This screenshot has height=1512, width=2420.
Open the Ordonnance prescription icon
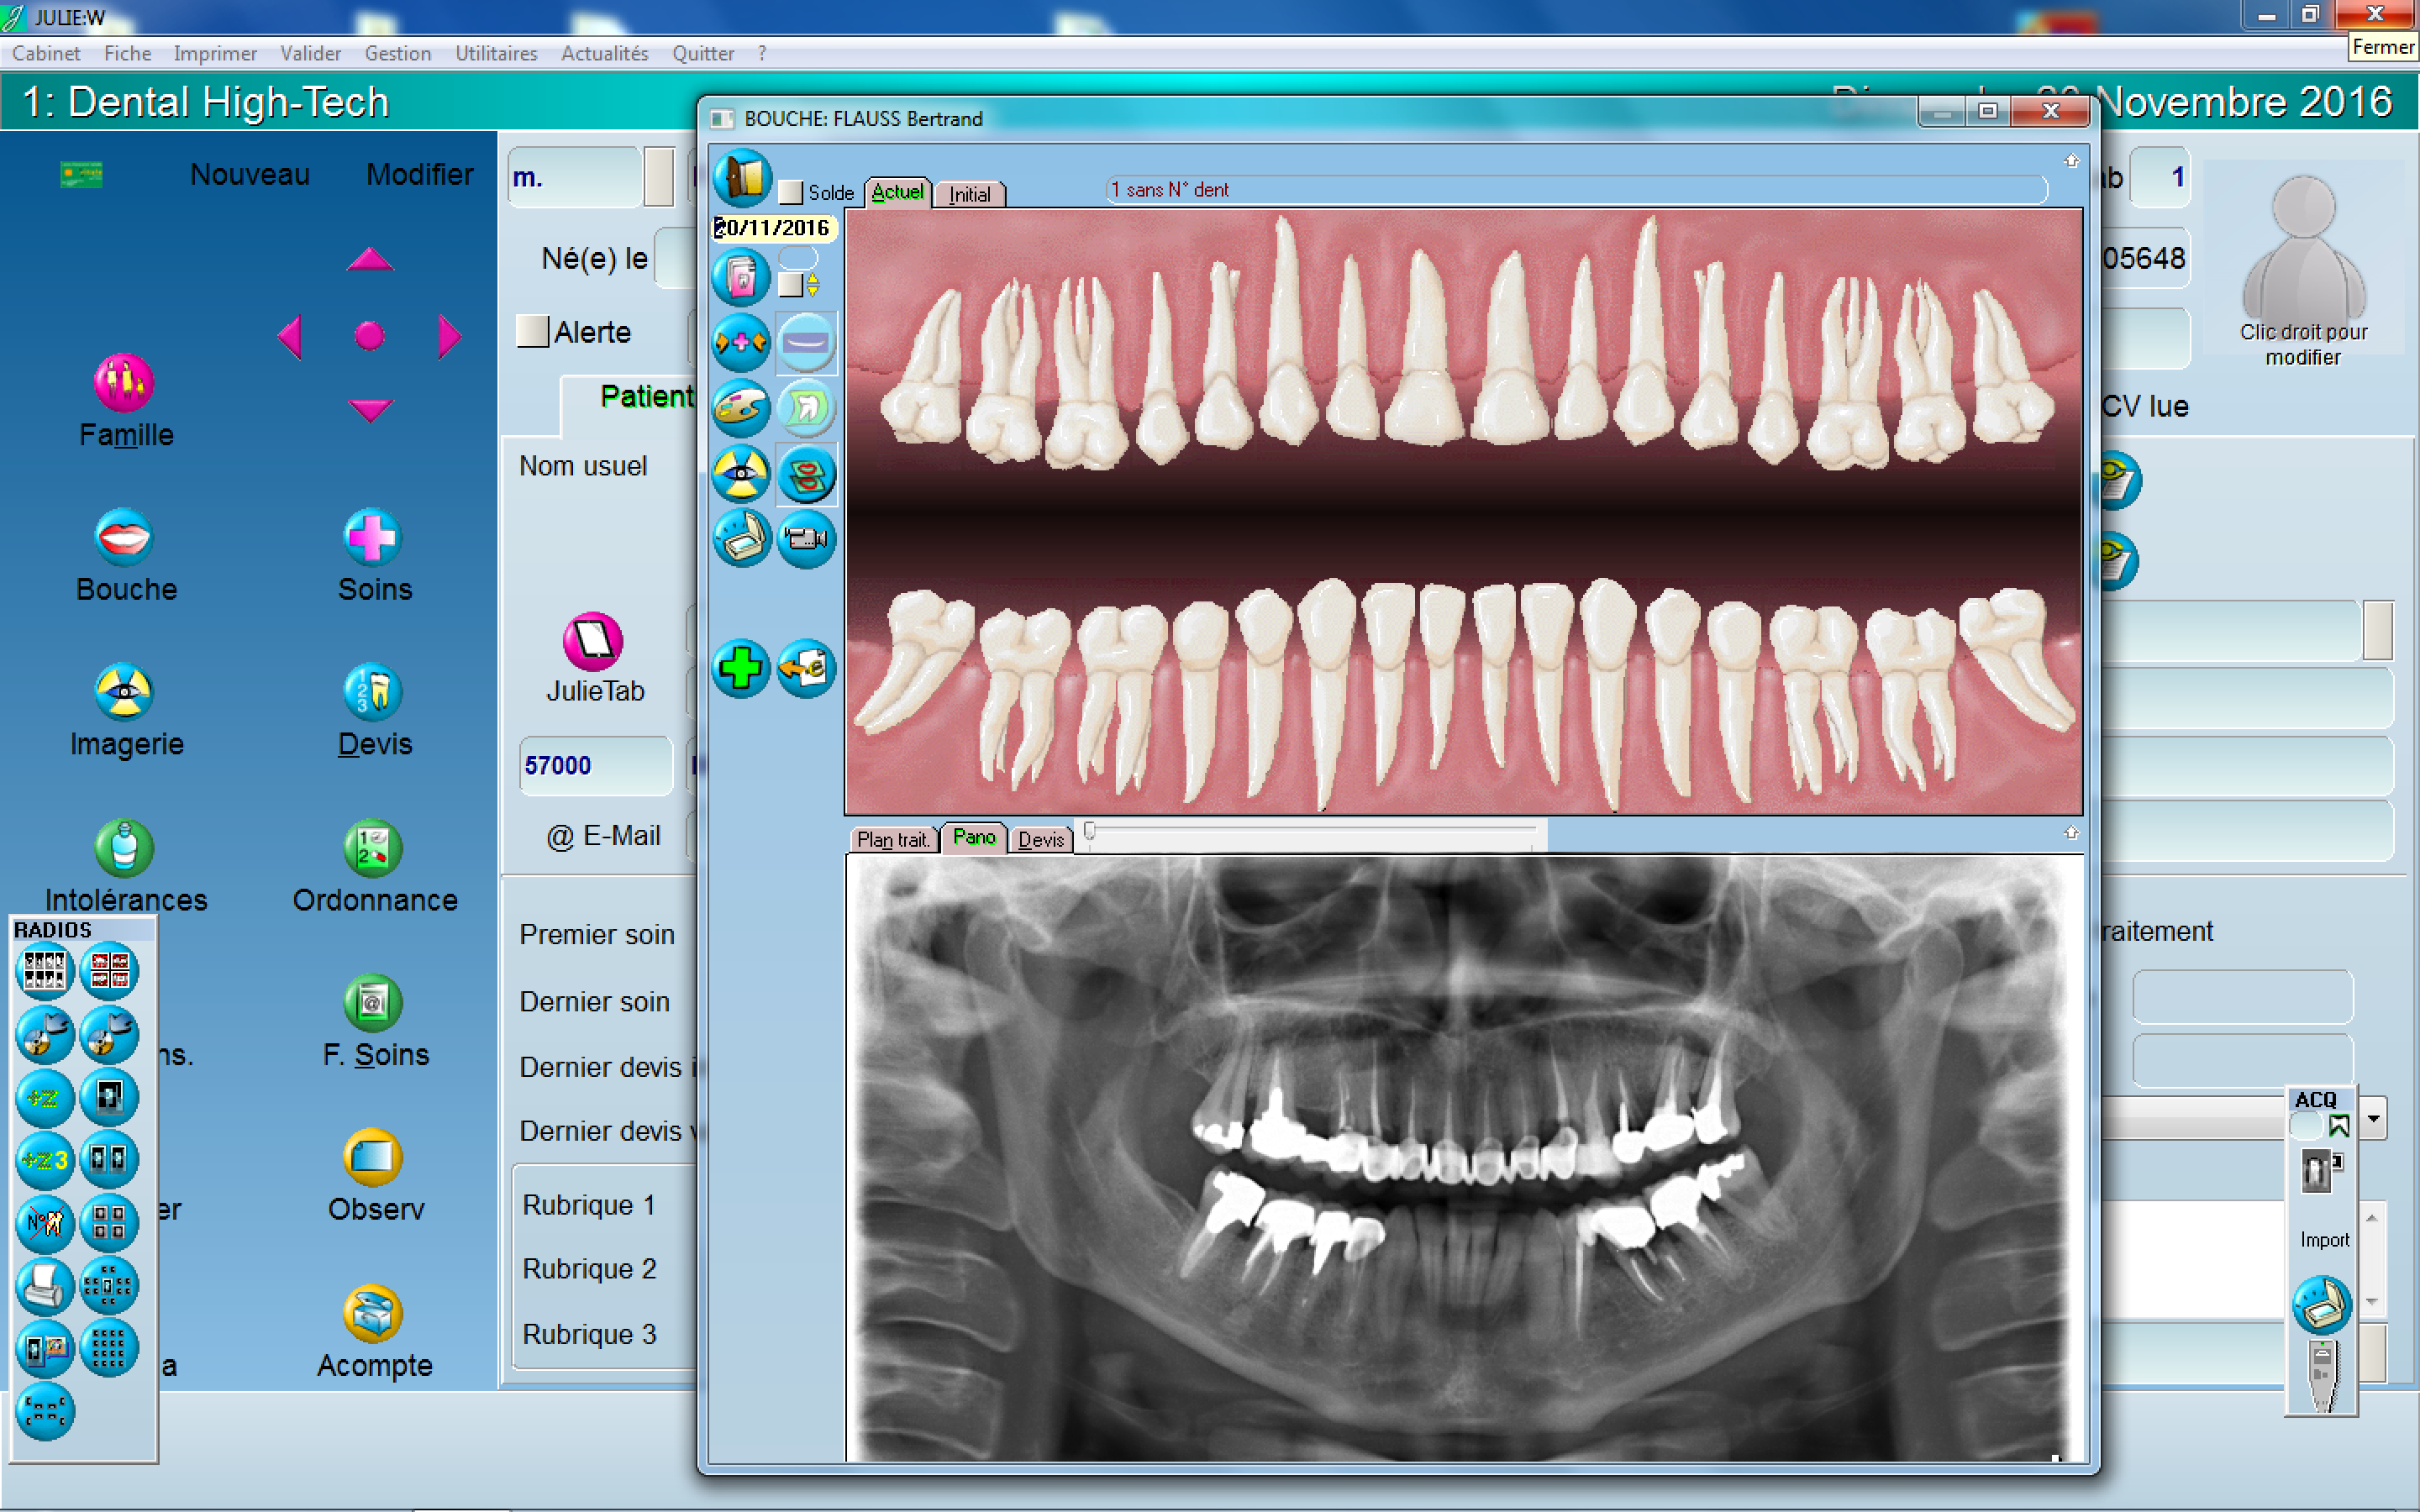(372, 847)
